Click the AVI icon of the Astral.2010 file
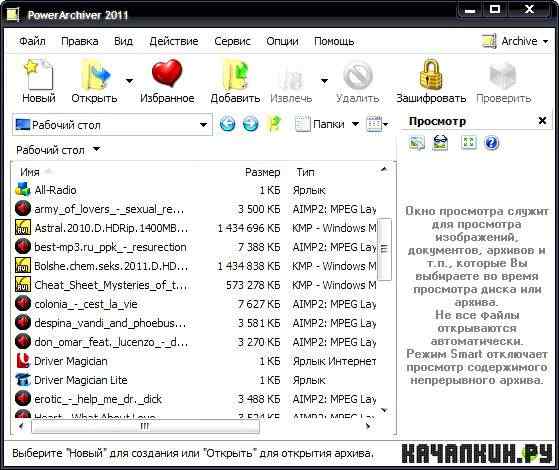 (23, 228)
